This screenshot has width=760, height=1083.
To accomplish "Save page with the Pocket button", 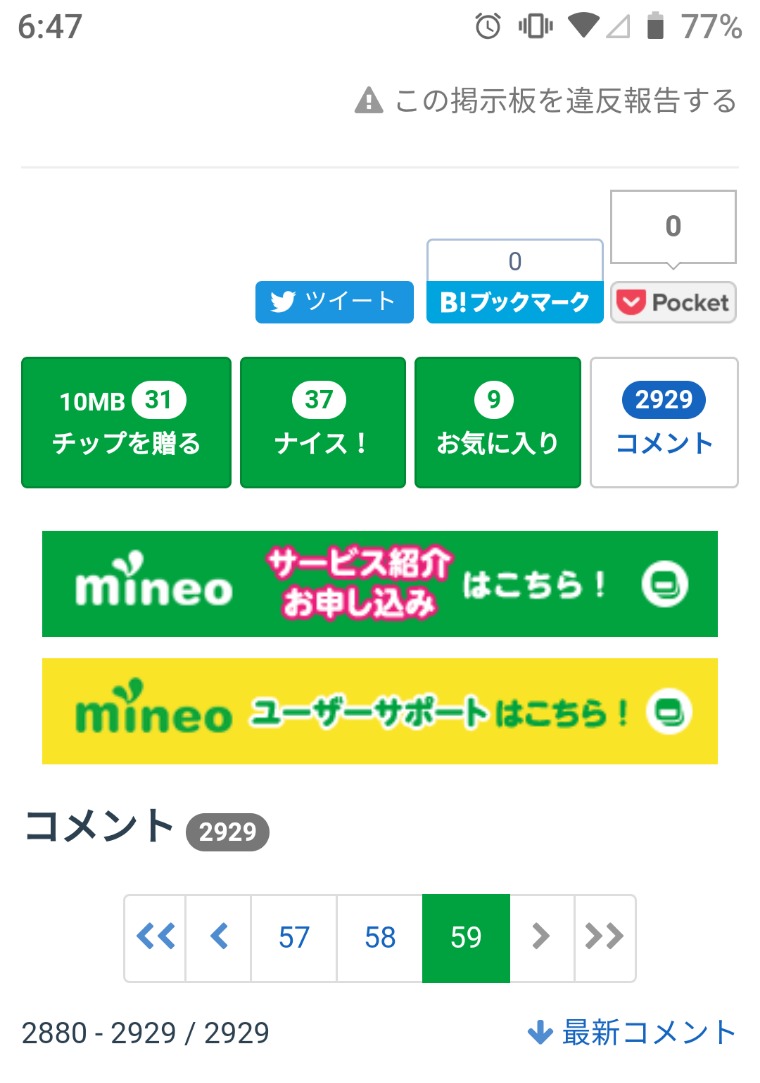I will point(673,302).
